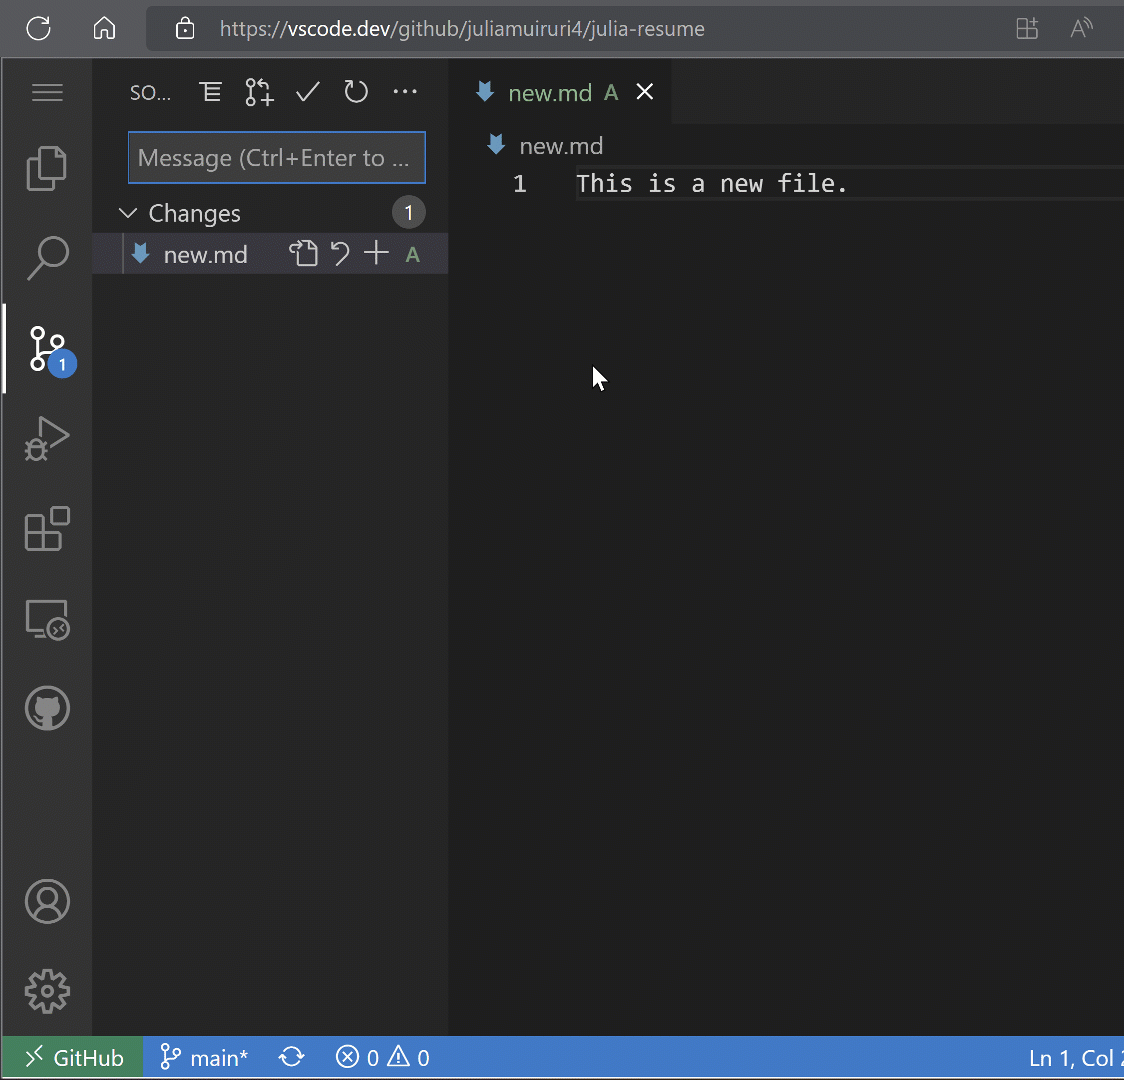Collapse the Changes section
The image size is (1124, 1080).
coord(127,213)
